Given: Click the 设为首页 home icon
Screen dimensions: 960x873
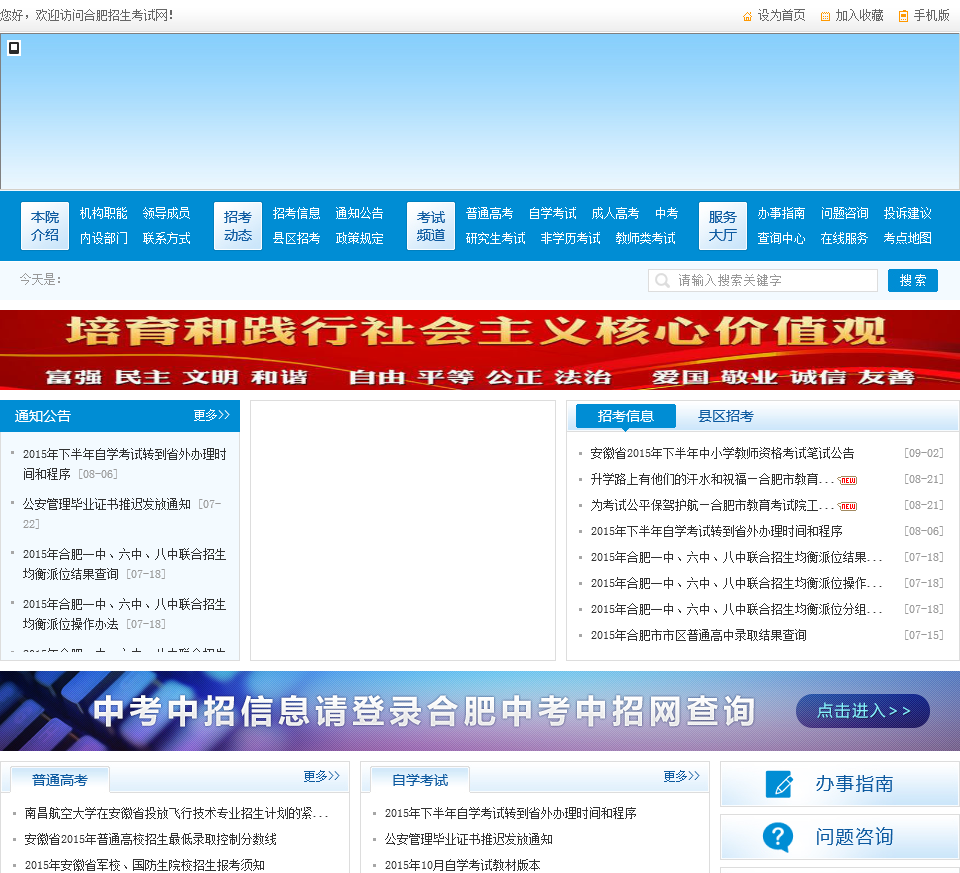Looking at the screenshot, I should pos(747,16).
